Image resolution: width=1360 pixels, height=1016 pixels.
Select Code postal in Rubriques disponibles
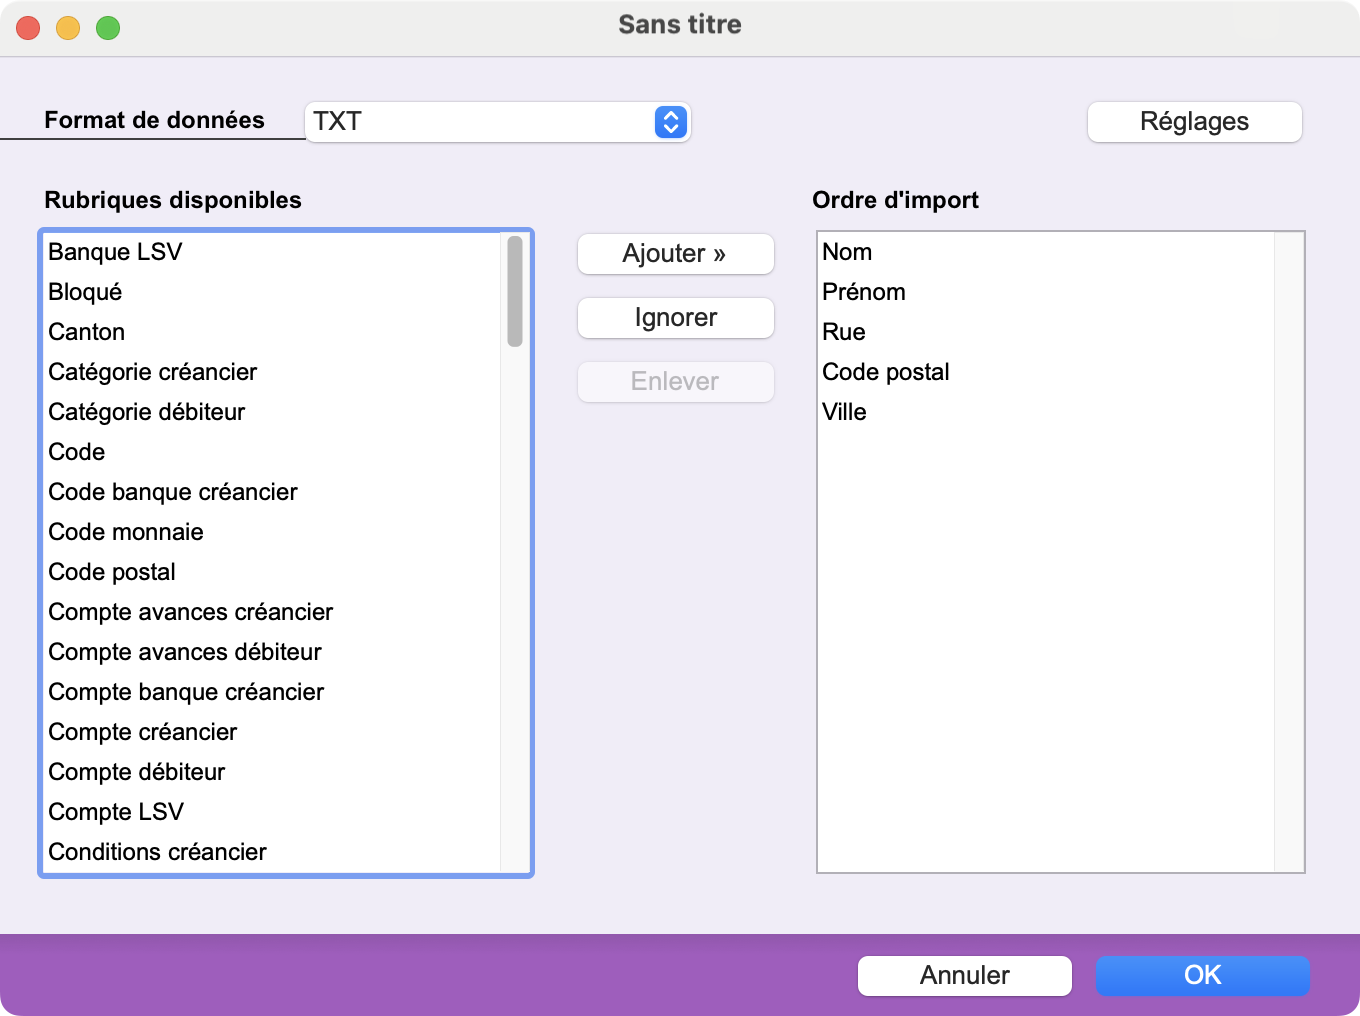tap(272, 572)
